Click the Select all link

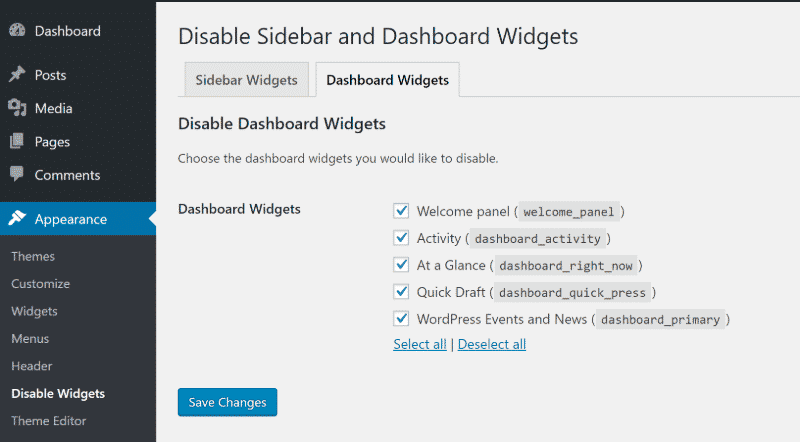(x=420, y=344)
